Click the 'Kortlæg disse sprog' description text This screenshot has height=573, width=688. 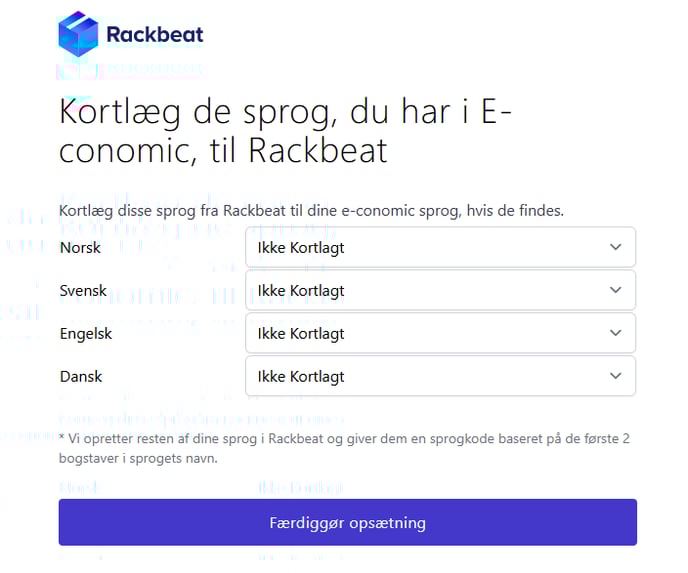tap(311, 211)
